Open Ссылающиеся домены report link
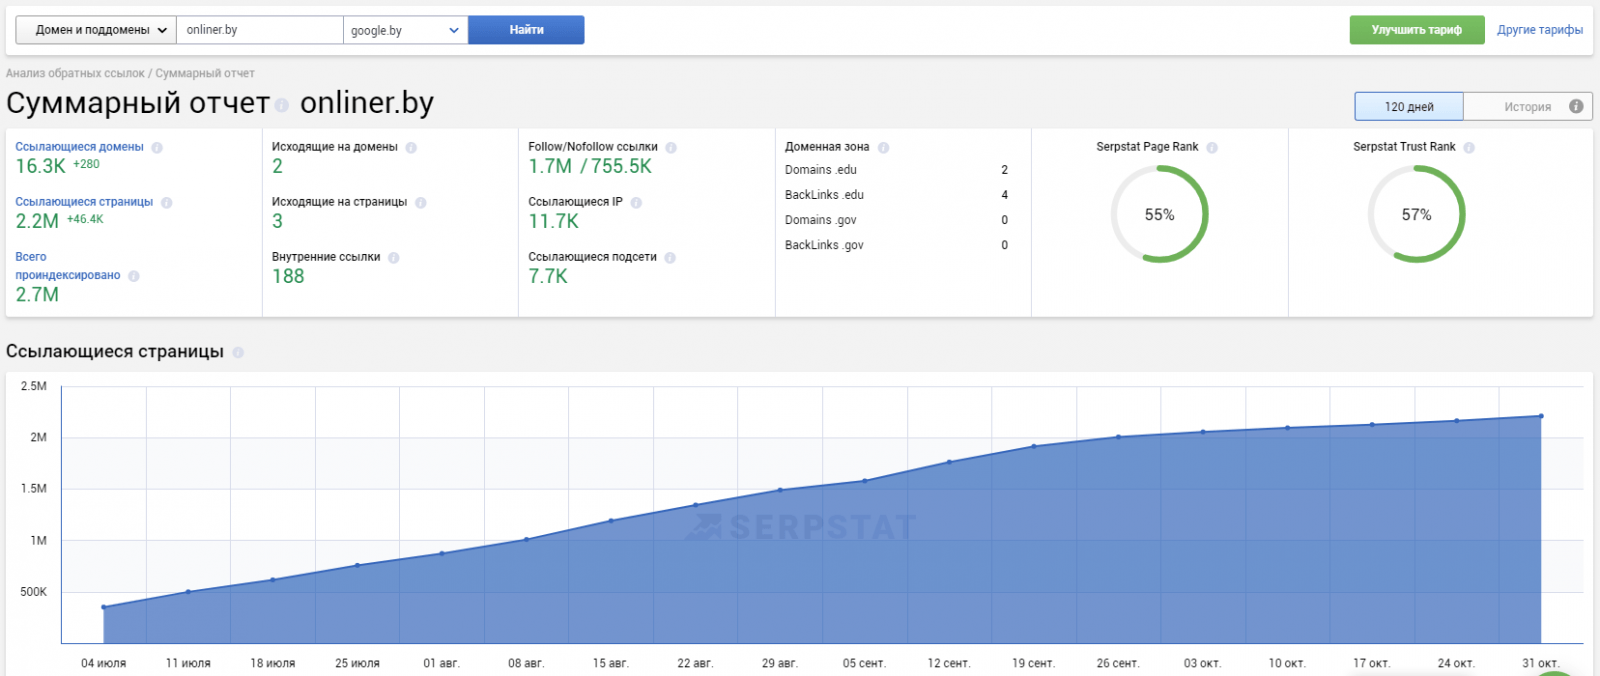The height and width of the screenshot is (676, 1600). click(x=80, y=147)
